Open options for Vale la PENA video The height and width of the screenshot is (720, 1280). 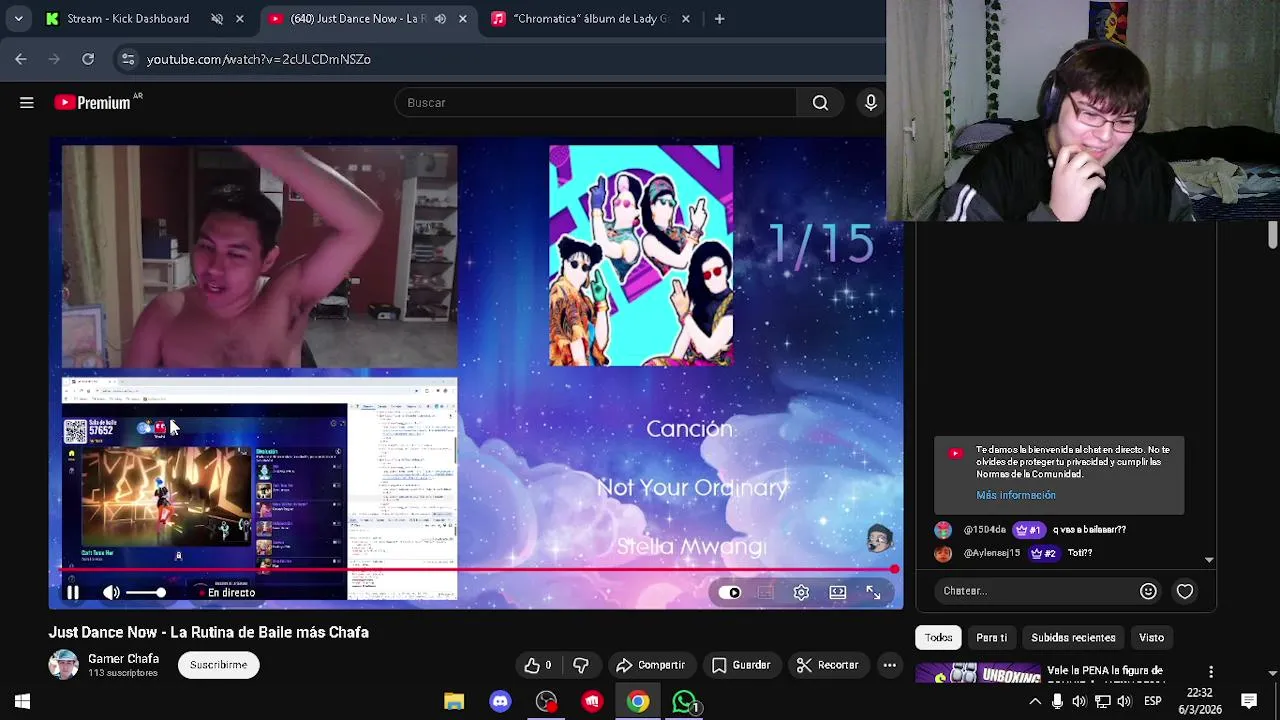coord(1211,672)
